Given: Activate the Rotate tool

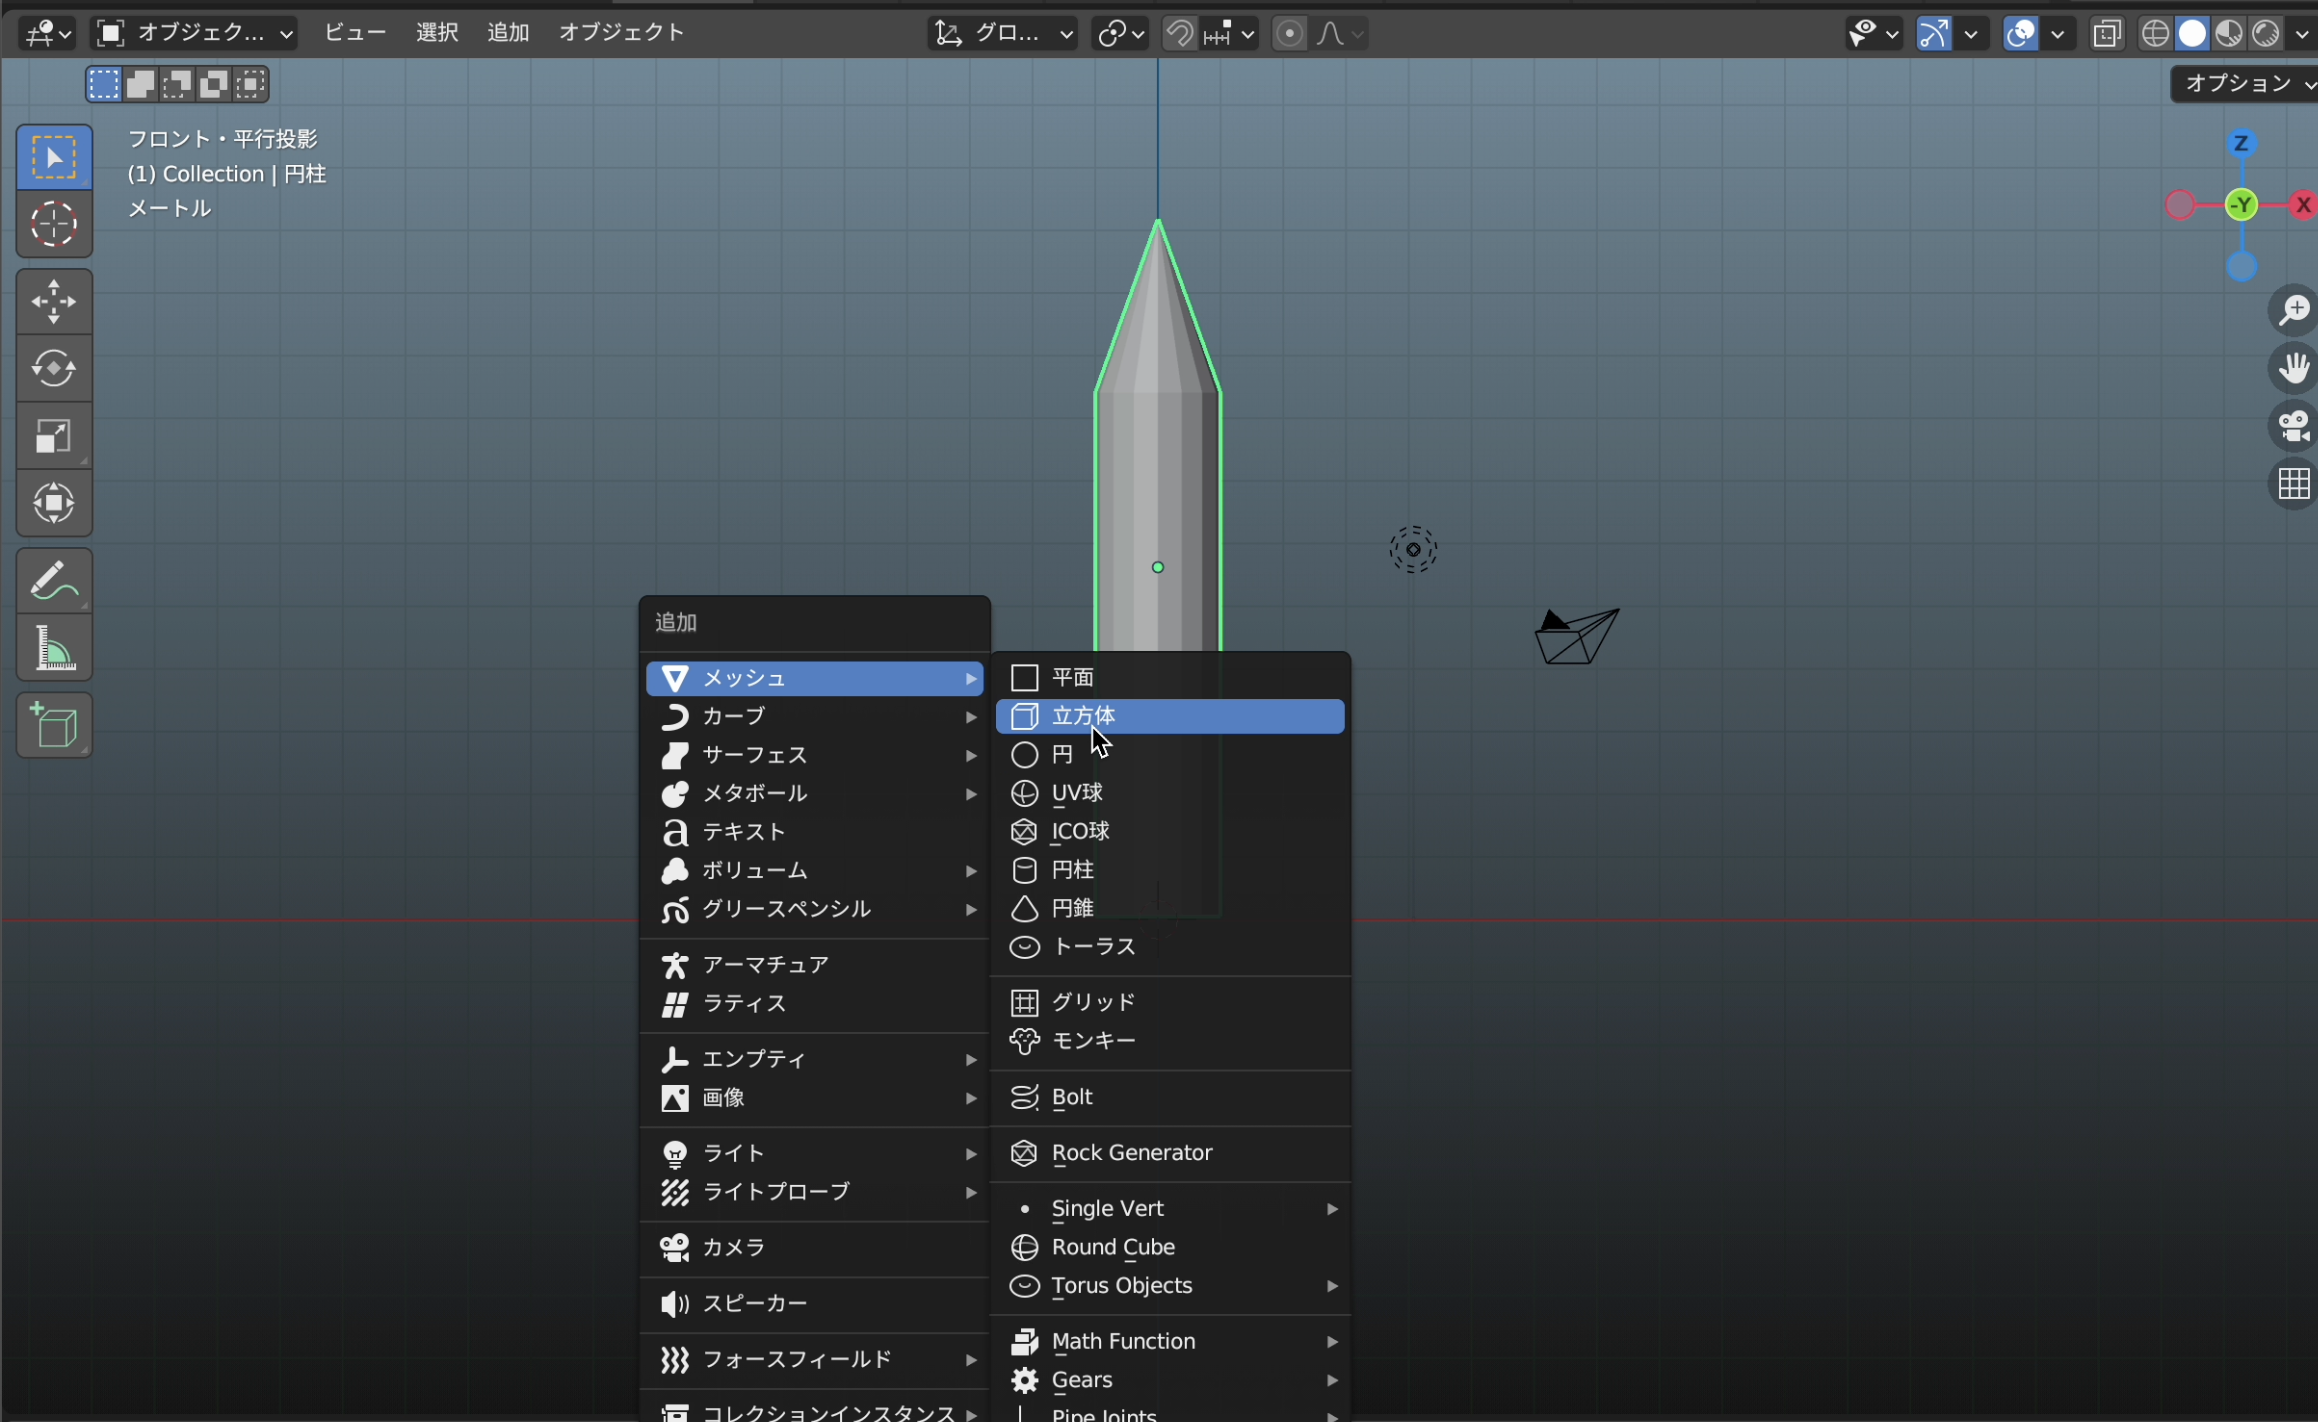Looking at the screenshot, I should point(54,369).
